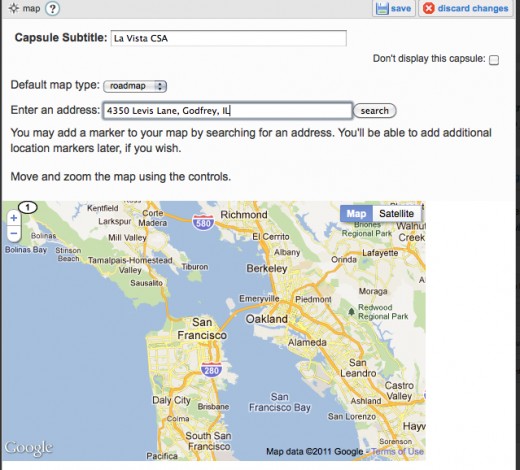Viewport: 520px width, 470px height.
Task: Zoom in with the map plus button
Action: coord(14,218)
